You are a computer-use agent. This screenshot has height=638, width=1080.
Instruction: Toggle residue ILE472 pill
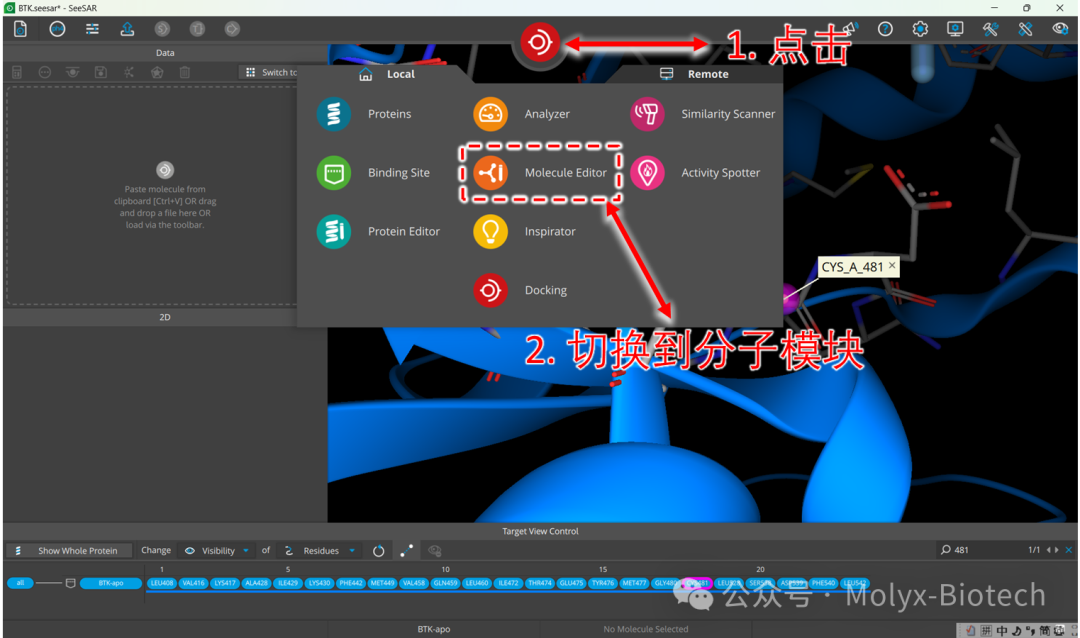[x=508, y=583]
